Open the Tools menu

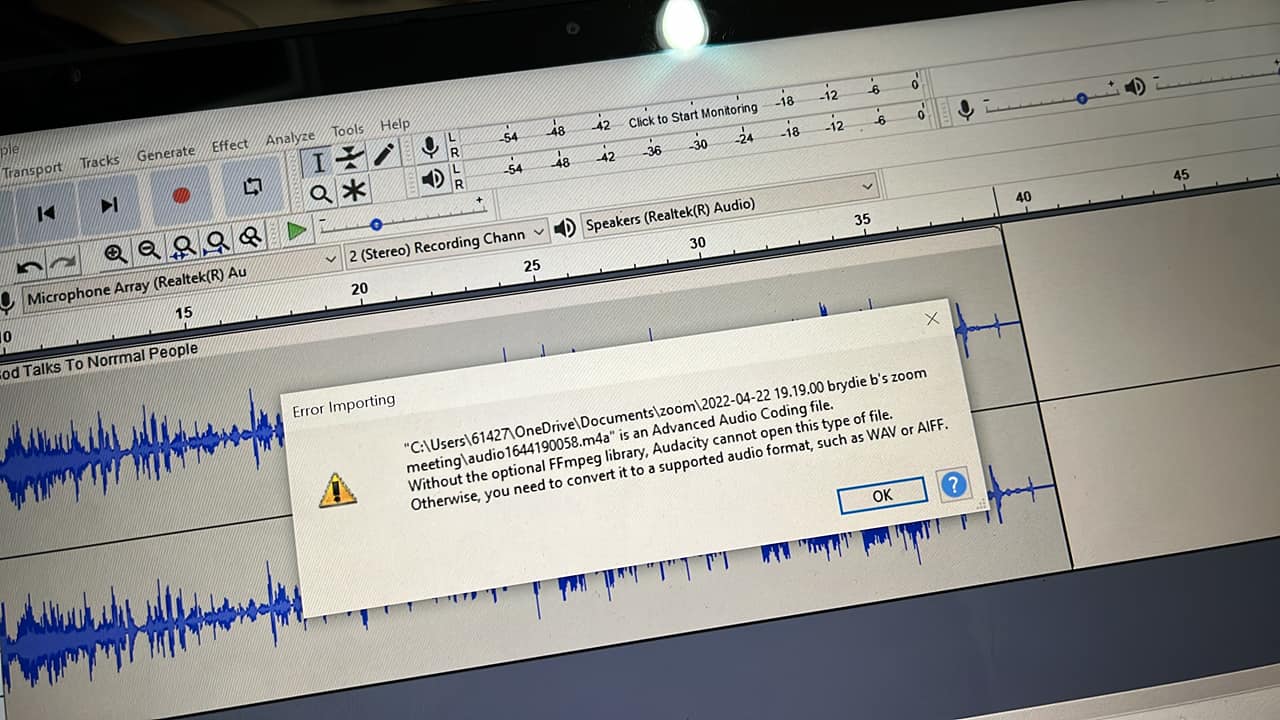point(347,130)
